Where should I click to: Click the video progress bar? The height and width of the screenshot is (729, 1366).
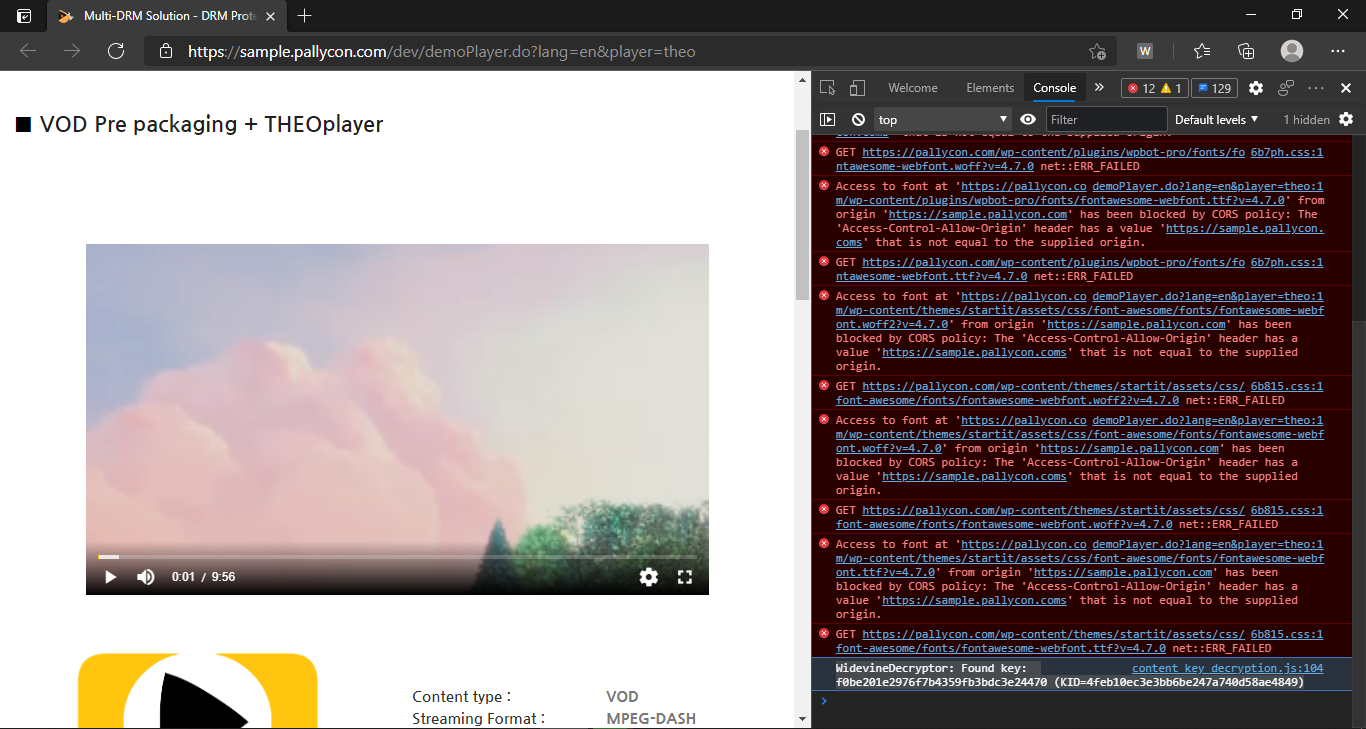pyautogui.click(x=397, y=557)
